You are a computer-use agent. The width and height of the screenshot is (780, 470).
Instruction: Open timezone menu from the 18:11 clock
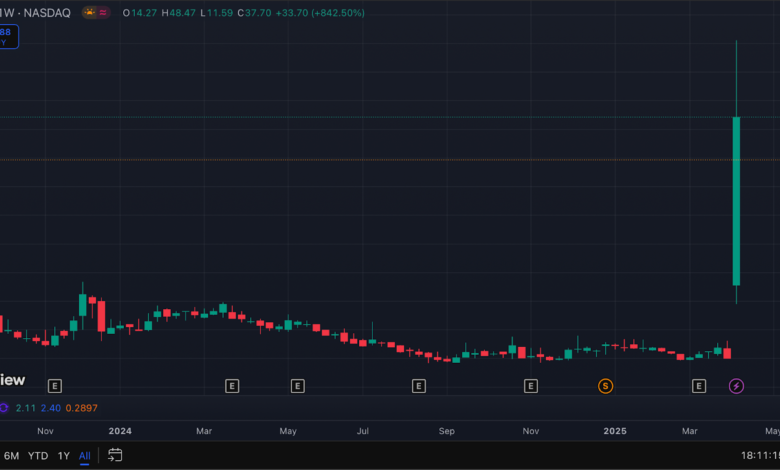758,455
